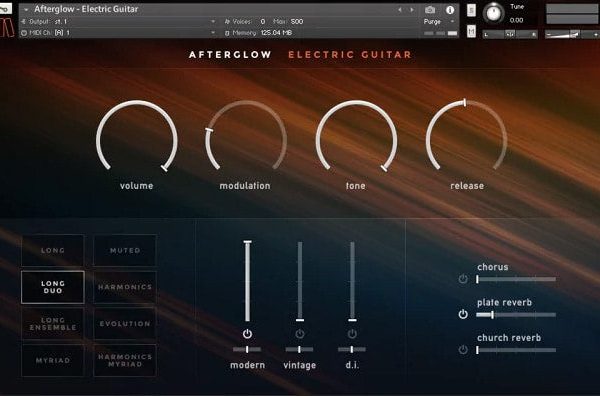Select the HARMONICS MYRIAD articulation
Screen dimensions: 600x396
[x=125, y=360]
